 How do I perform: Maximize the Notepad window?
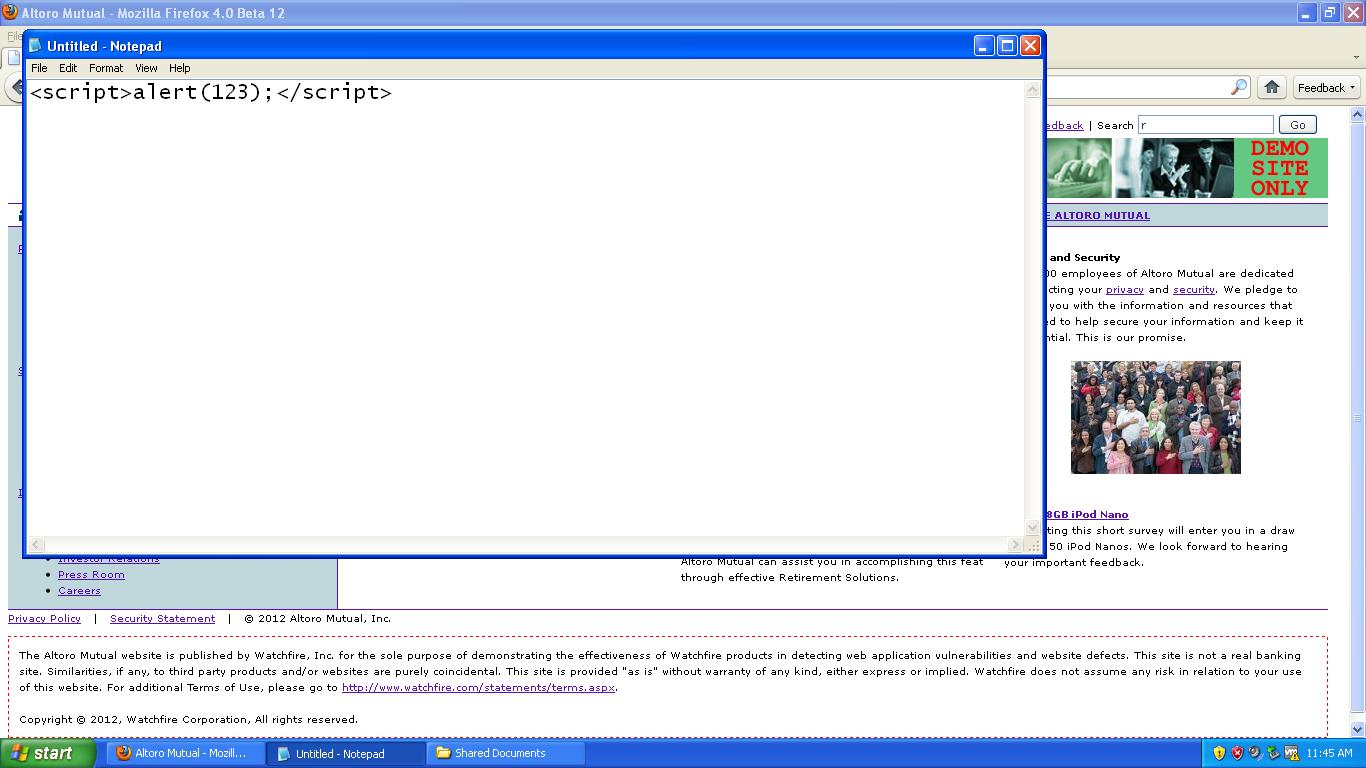(1007, 46)
